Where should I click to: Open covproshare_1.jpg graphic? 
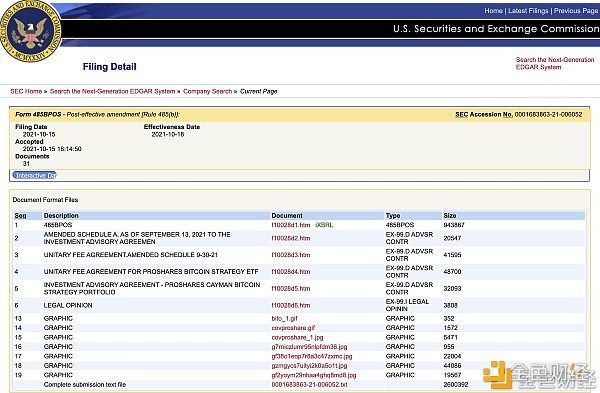[x=297, y=338]
